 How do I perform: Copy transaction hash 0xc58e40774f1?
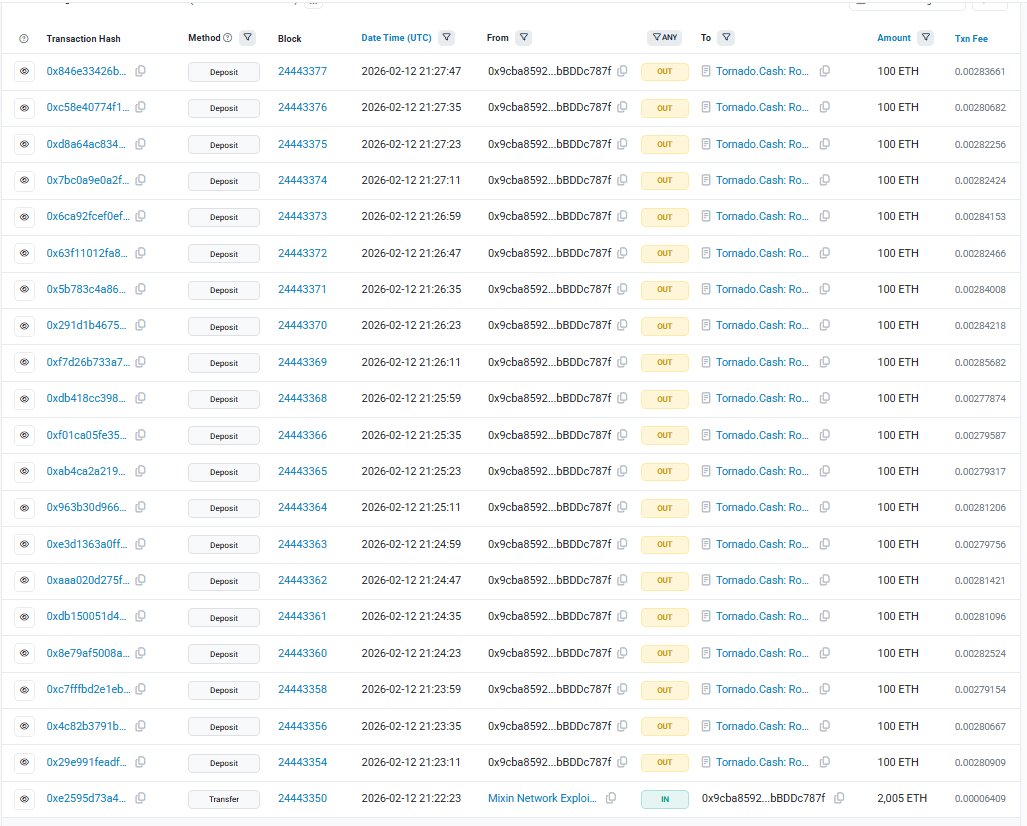140,107
